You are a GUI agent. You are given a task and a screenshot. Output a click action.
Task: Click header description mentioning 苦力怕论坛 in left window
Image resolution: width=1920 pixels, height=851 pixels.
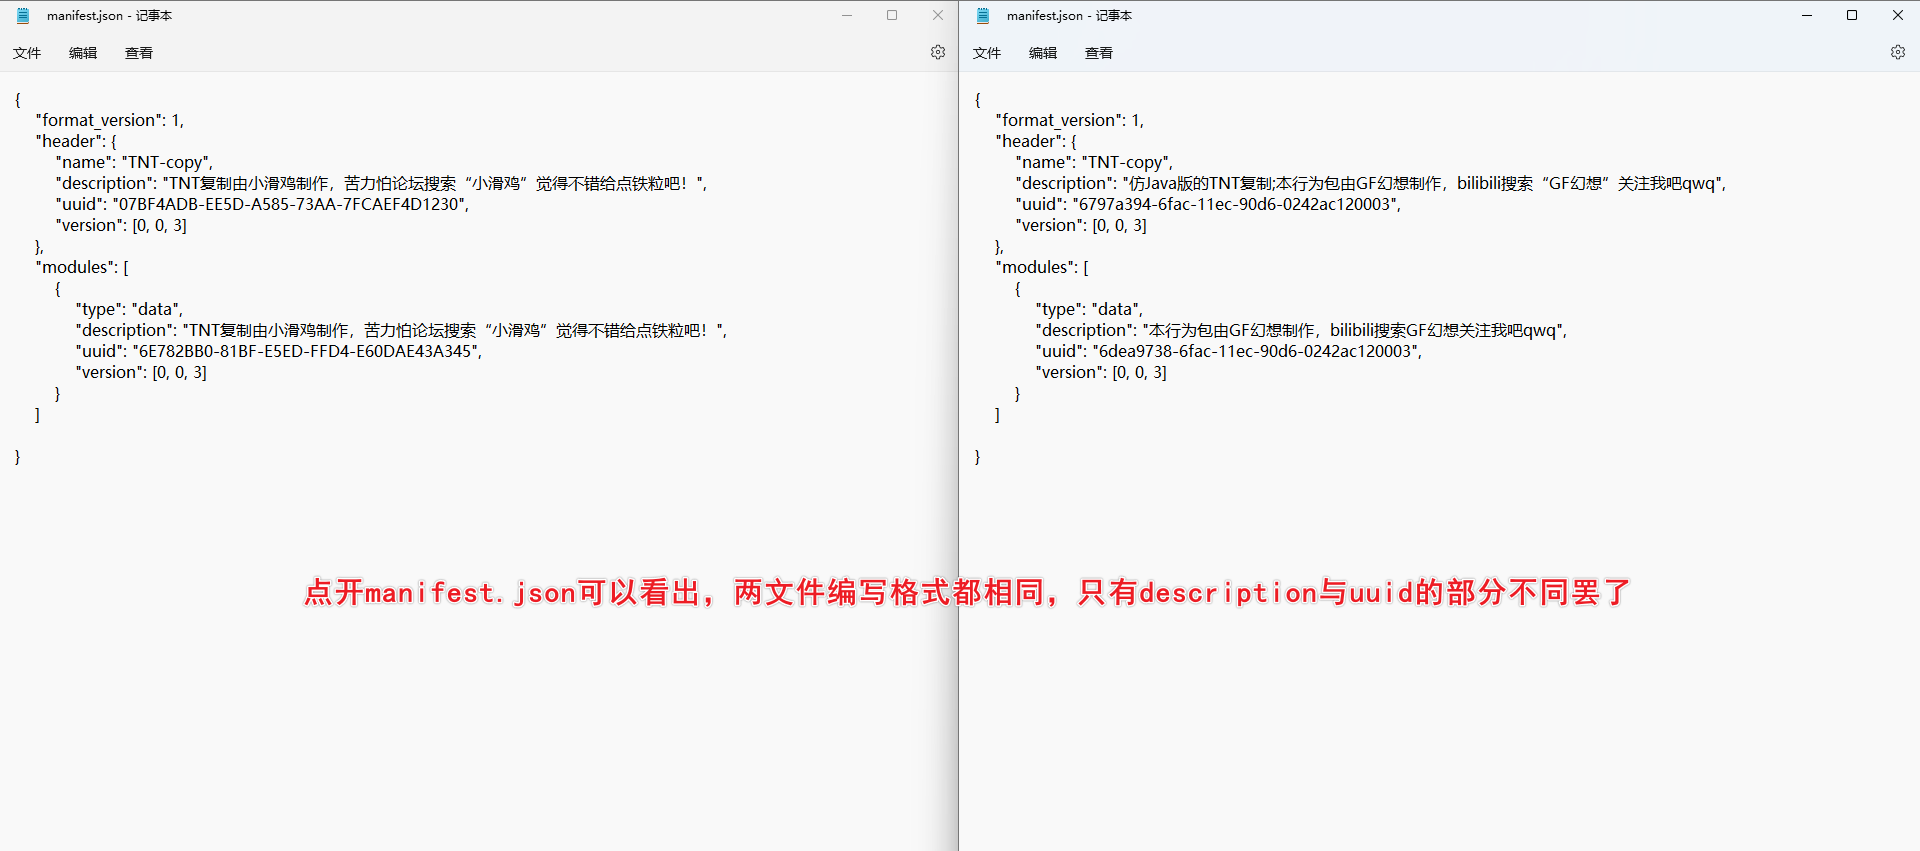click(x=381, y=183)
